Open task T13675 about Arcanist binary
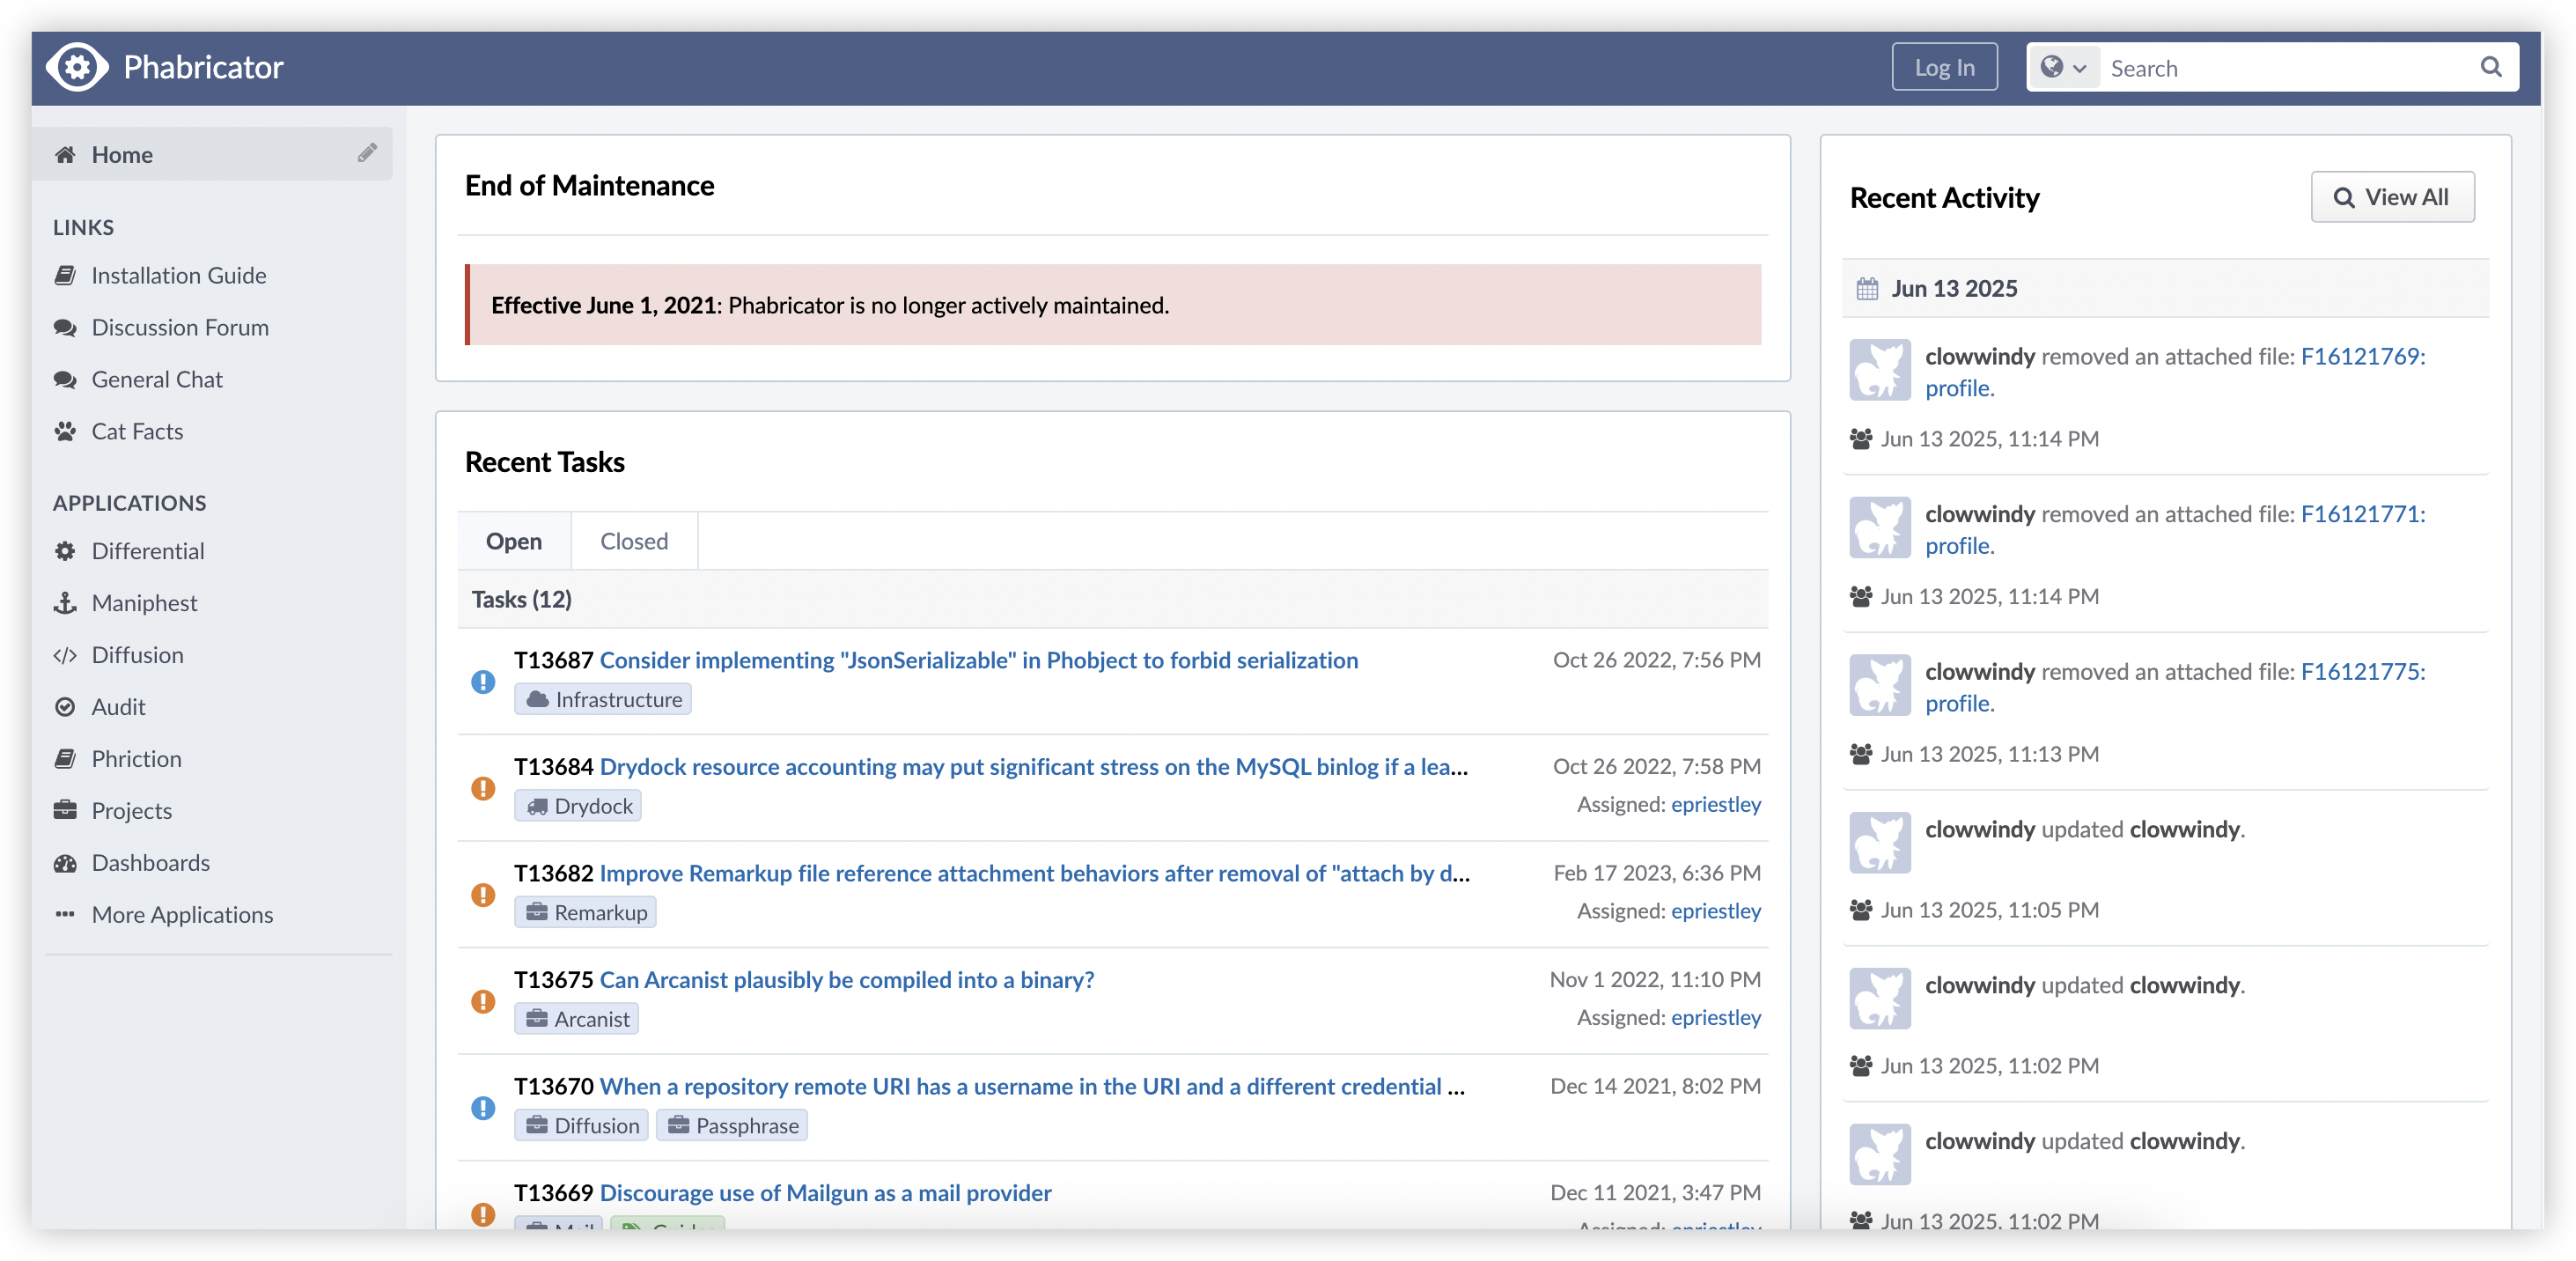2576x1261 pixels. click(846, 980)
